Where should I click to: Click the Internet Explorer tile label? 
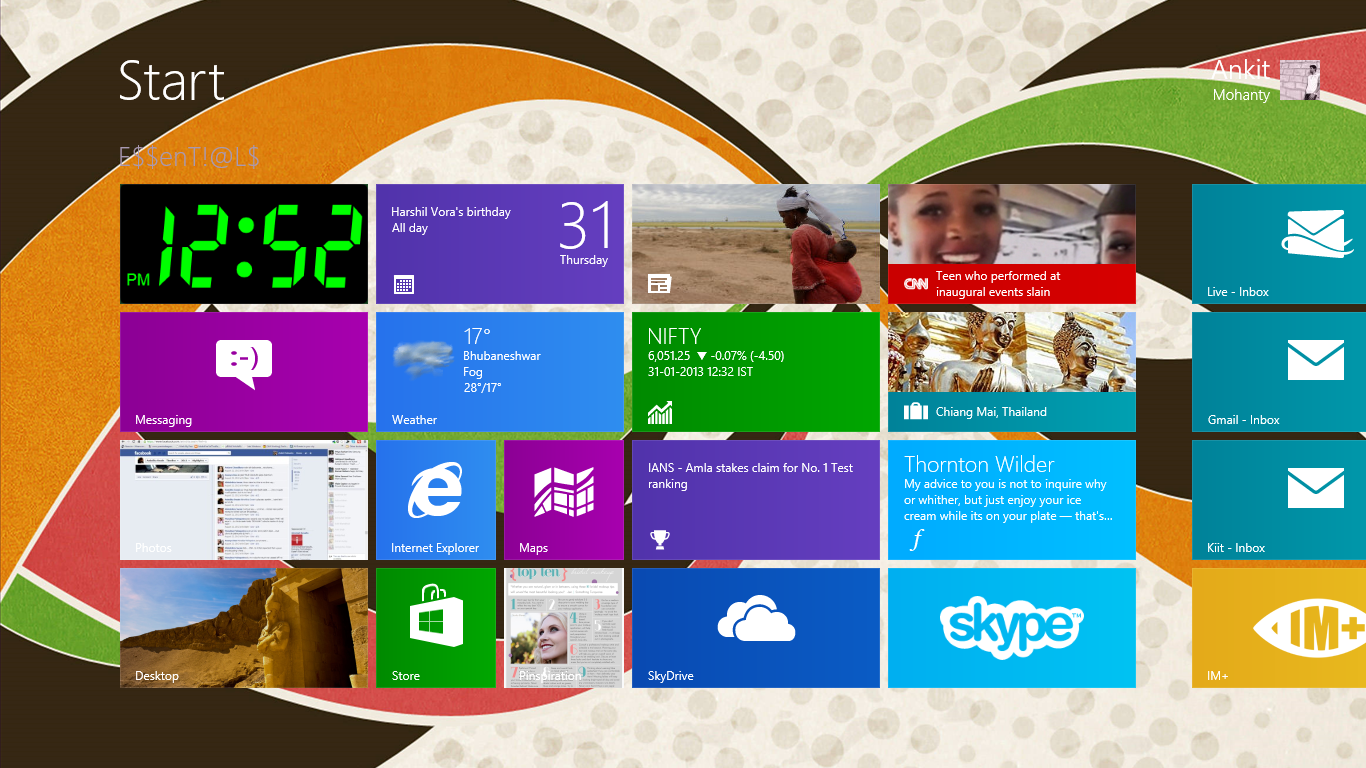point(435,548)
